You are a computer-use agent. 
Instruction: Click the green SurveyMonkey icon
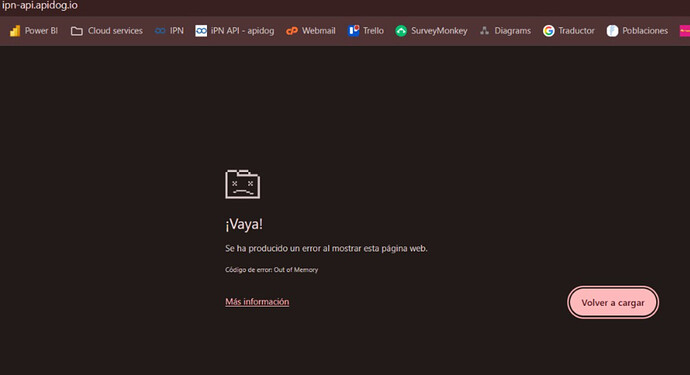click(x=401, y=31)
